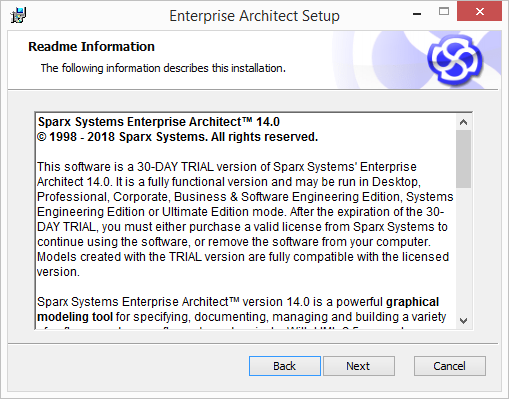Click the readme vertical scrollbar thumb
The image size is (509, 399).
tap(463, 159)
